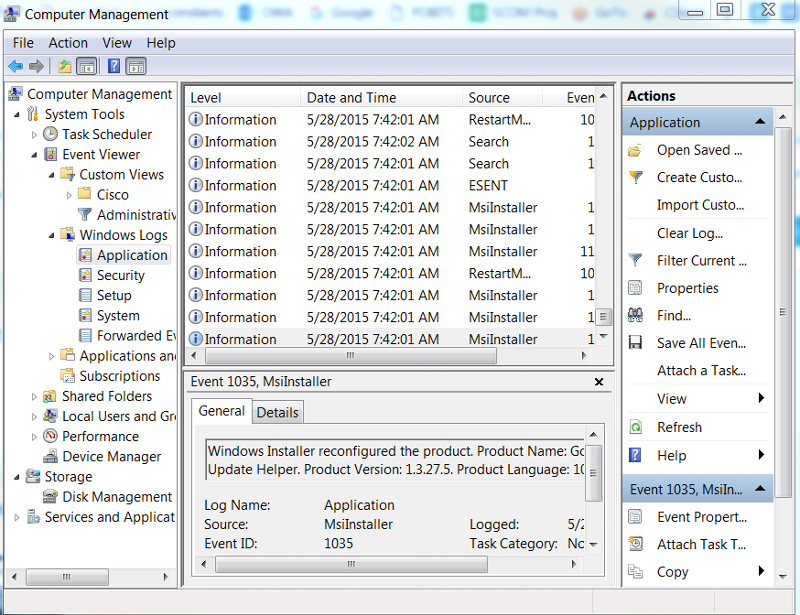Expand the Task Scheduler tree node
Image resolution: width=800 pixels, height=615 pixels.
point(34,135)
